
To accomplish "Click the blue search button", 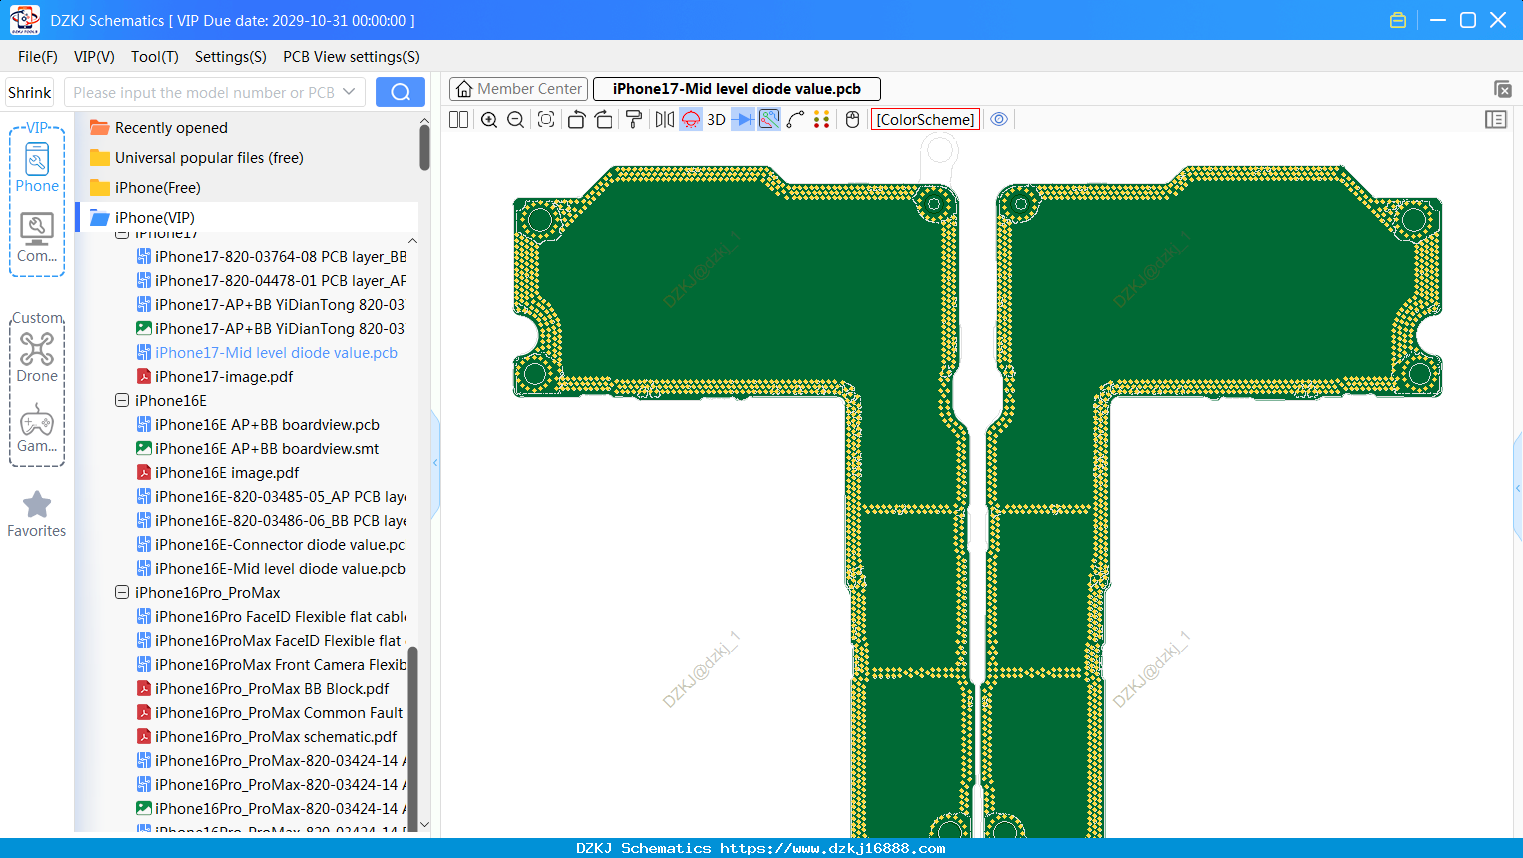I will [x=400, y=92].
